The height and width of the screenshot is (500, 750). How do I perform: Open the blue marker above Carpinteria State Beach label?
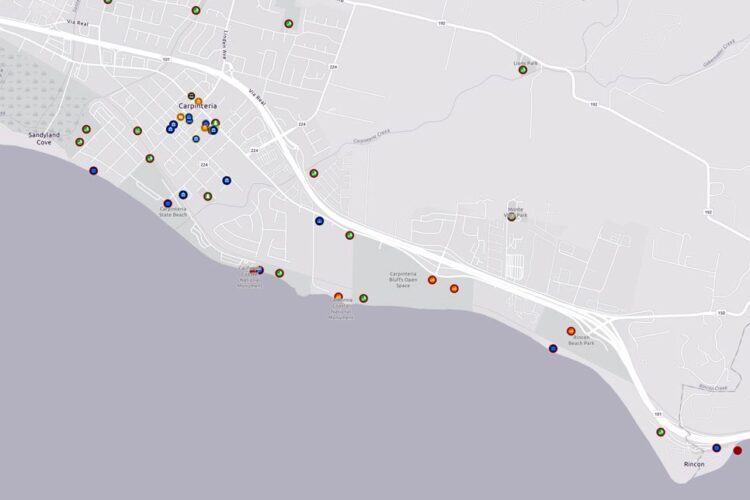coord(168,203)
